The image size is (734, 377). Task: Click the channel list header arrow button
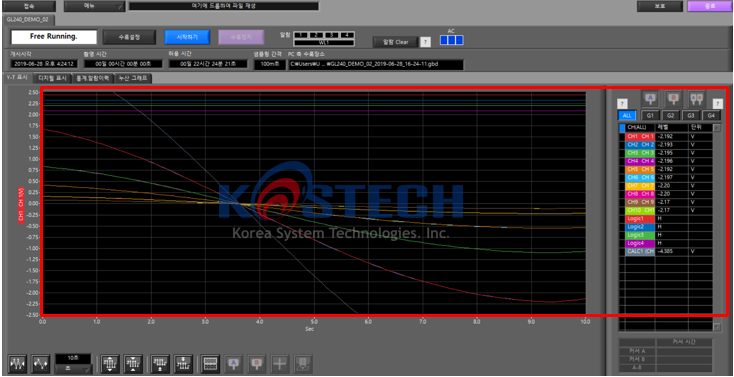(x=716, y=127)
